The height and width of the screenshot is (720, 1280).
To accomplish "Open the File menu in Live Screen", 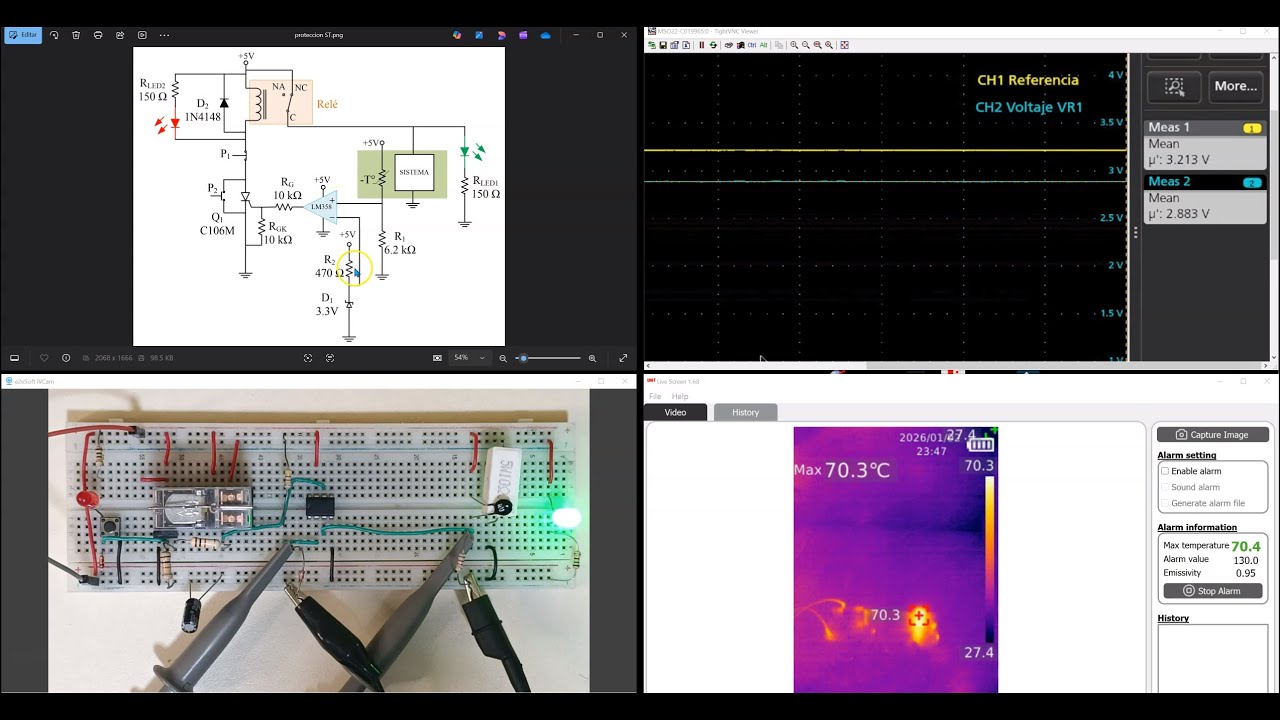I will (655, 396).
